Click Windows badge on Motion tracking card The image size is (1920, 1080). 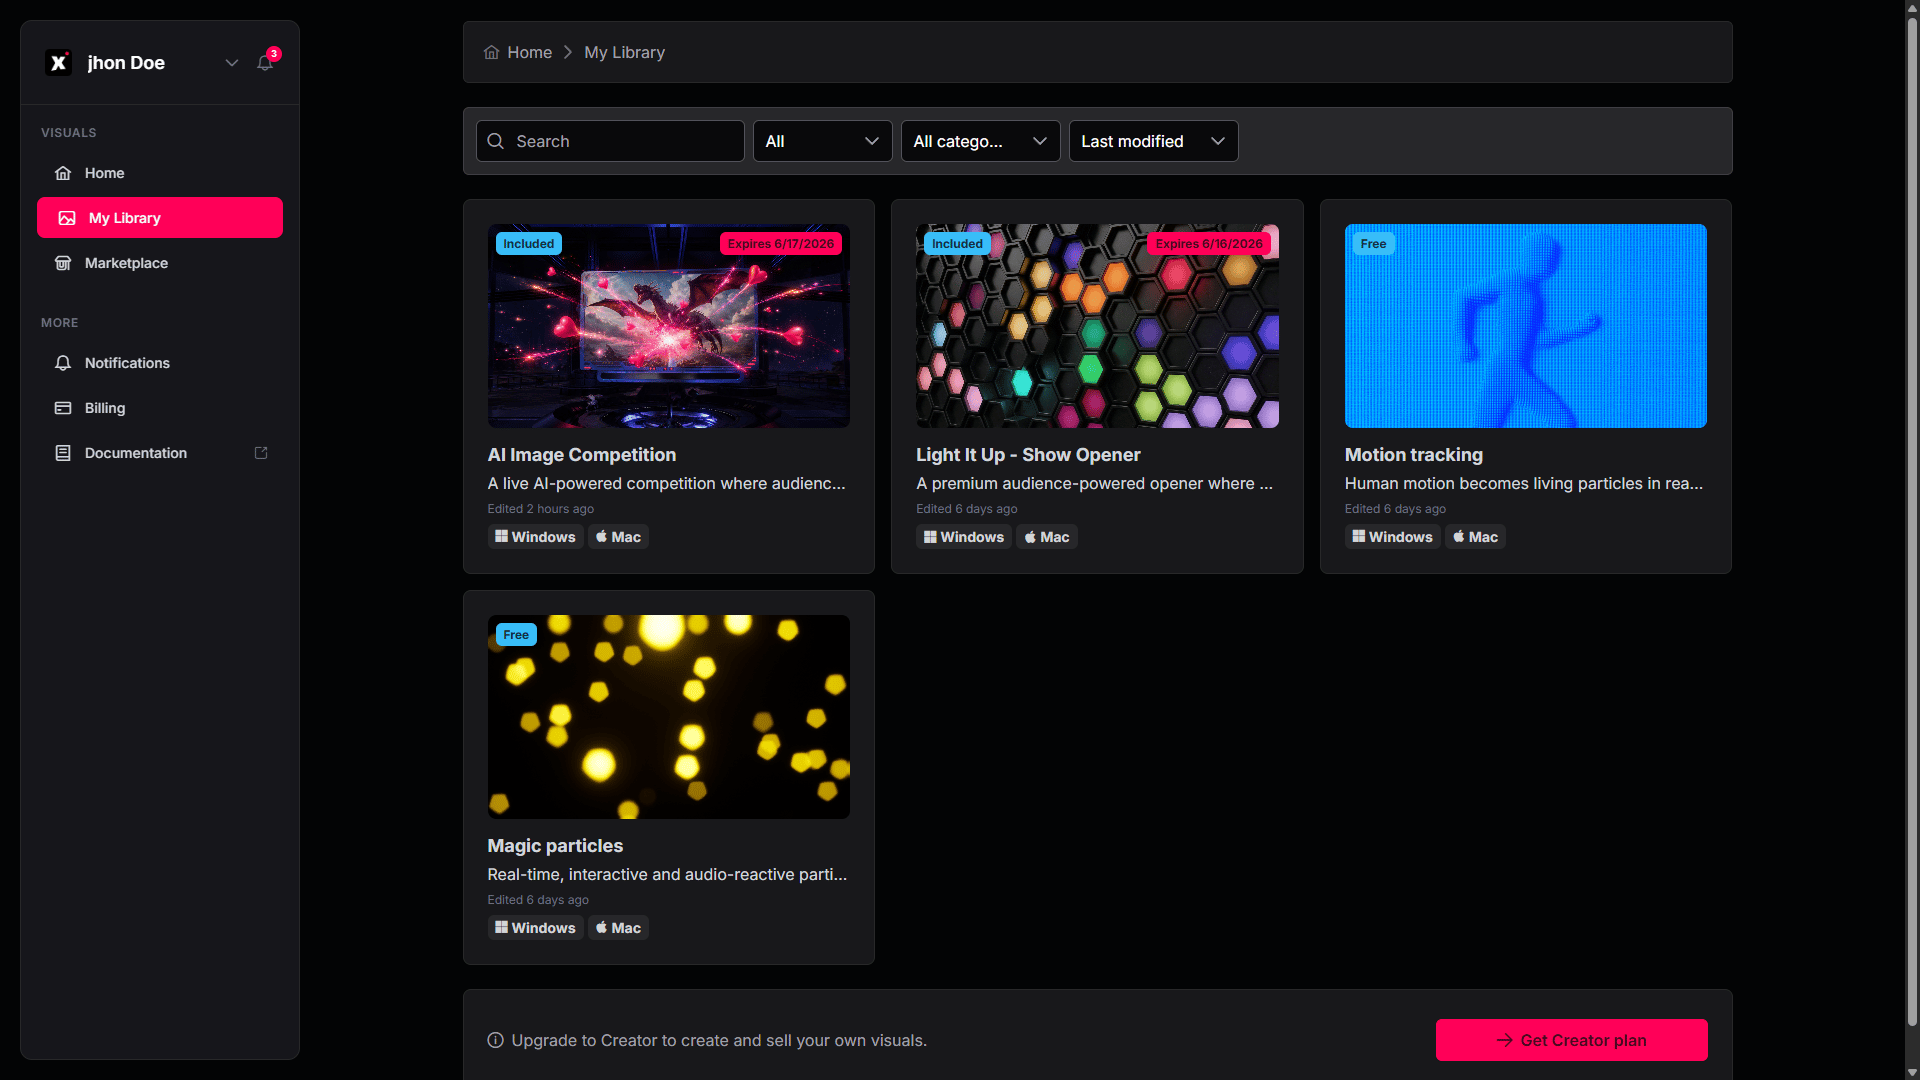point(1392,537)
